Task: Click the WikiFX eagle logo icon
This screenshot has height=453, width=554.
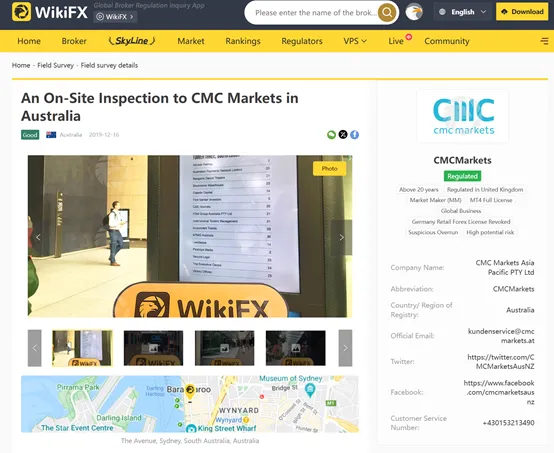Action: pyautogui.click(x=21, y=12)
